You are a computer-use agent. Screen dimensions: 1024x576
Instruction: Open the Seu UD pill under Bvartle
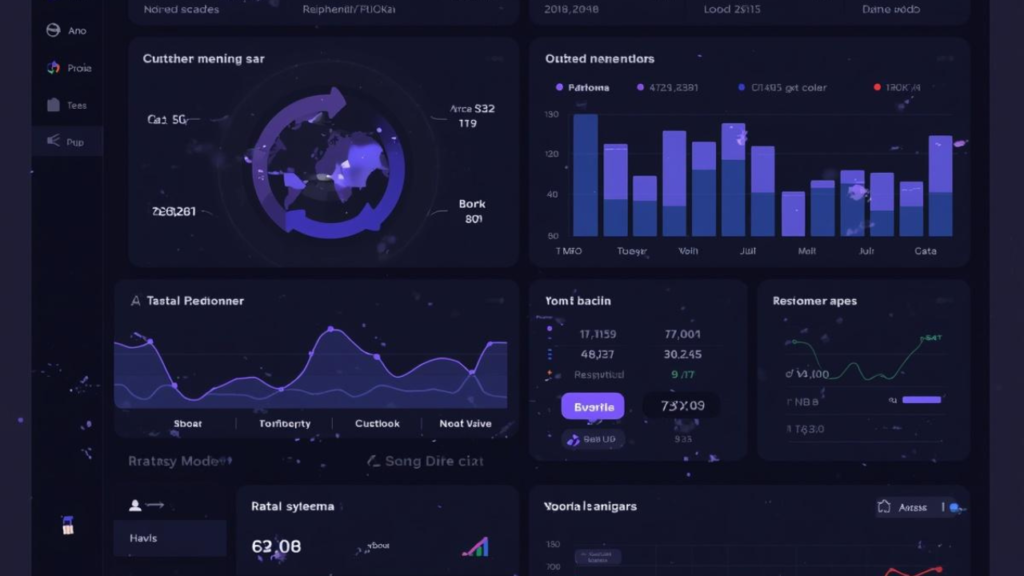click(x=593, y=438)
